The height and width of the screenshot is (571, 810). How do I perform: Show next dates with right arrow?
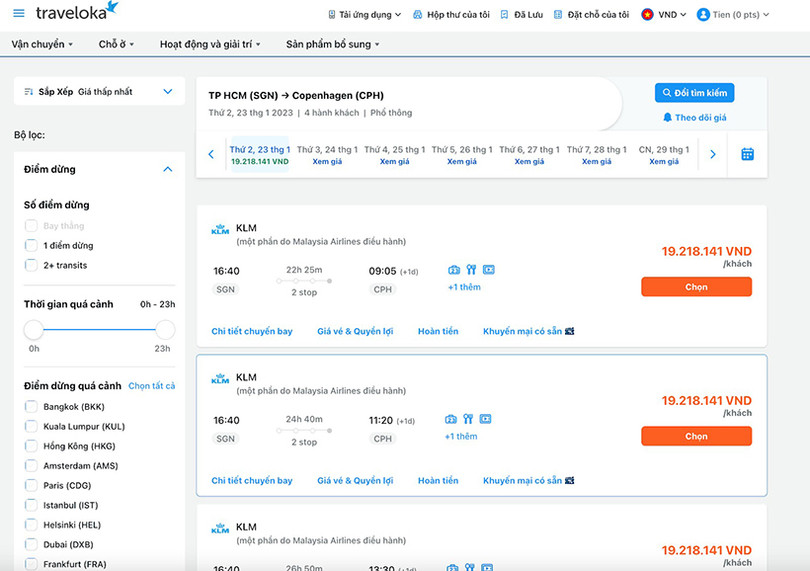(x=712, y=154)
